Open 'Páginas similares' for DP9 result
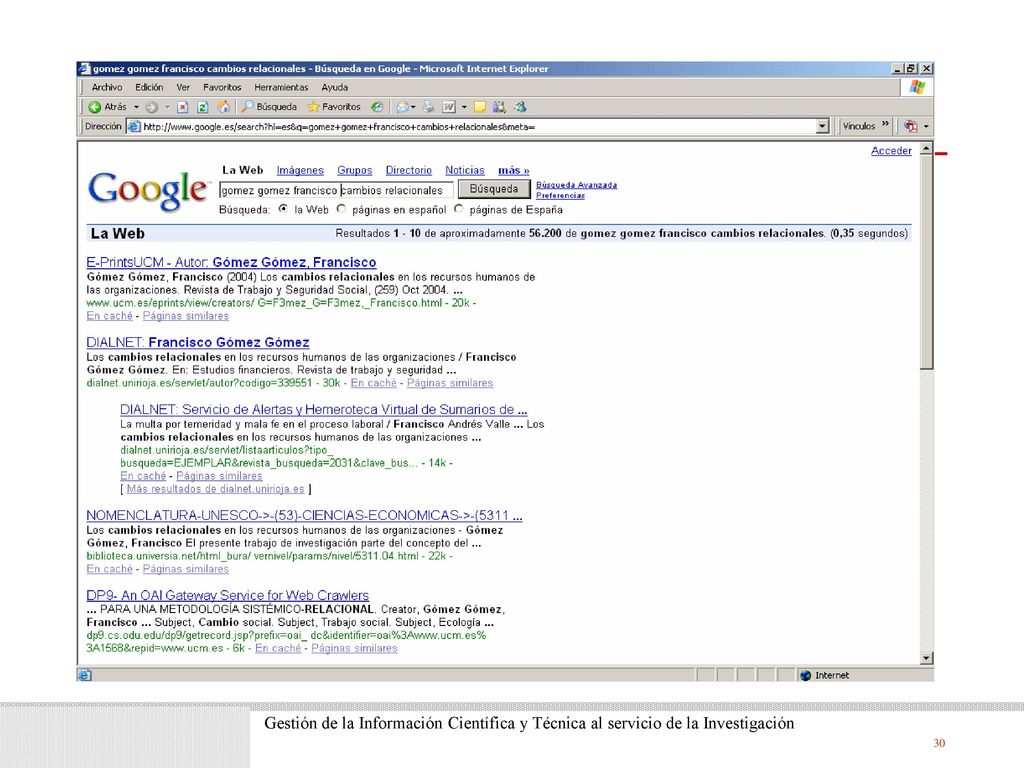Screen dimensions: 1024x768 (x=354, y=648)
